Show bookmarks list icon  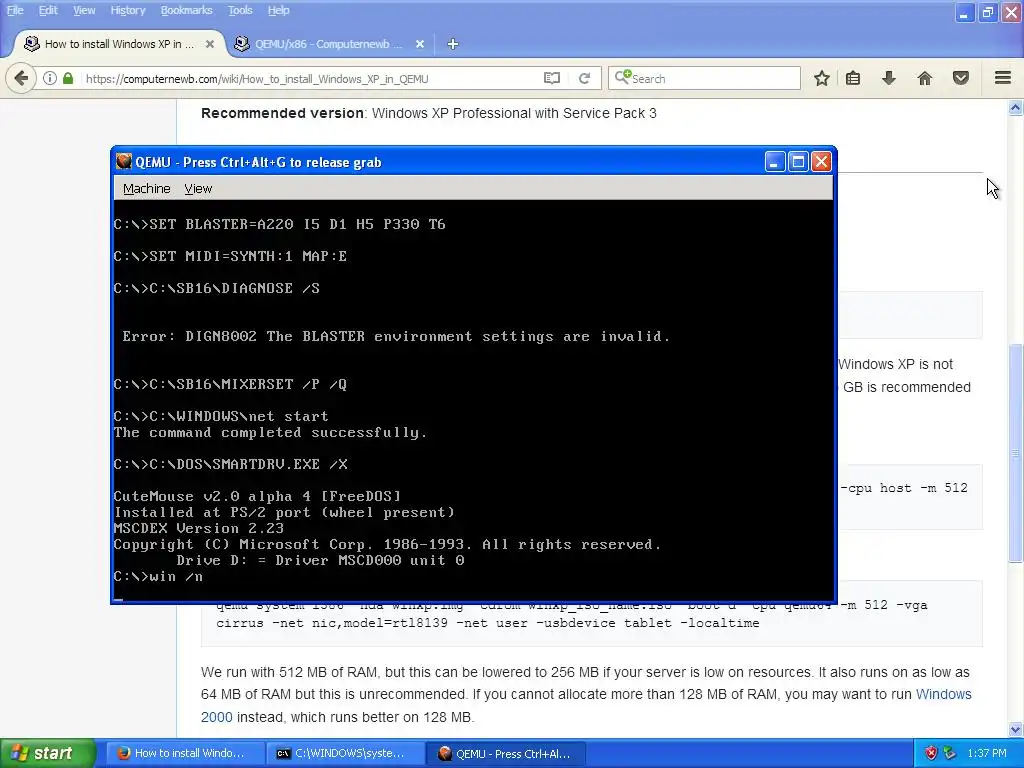click(853, 78)
